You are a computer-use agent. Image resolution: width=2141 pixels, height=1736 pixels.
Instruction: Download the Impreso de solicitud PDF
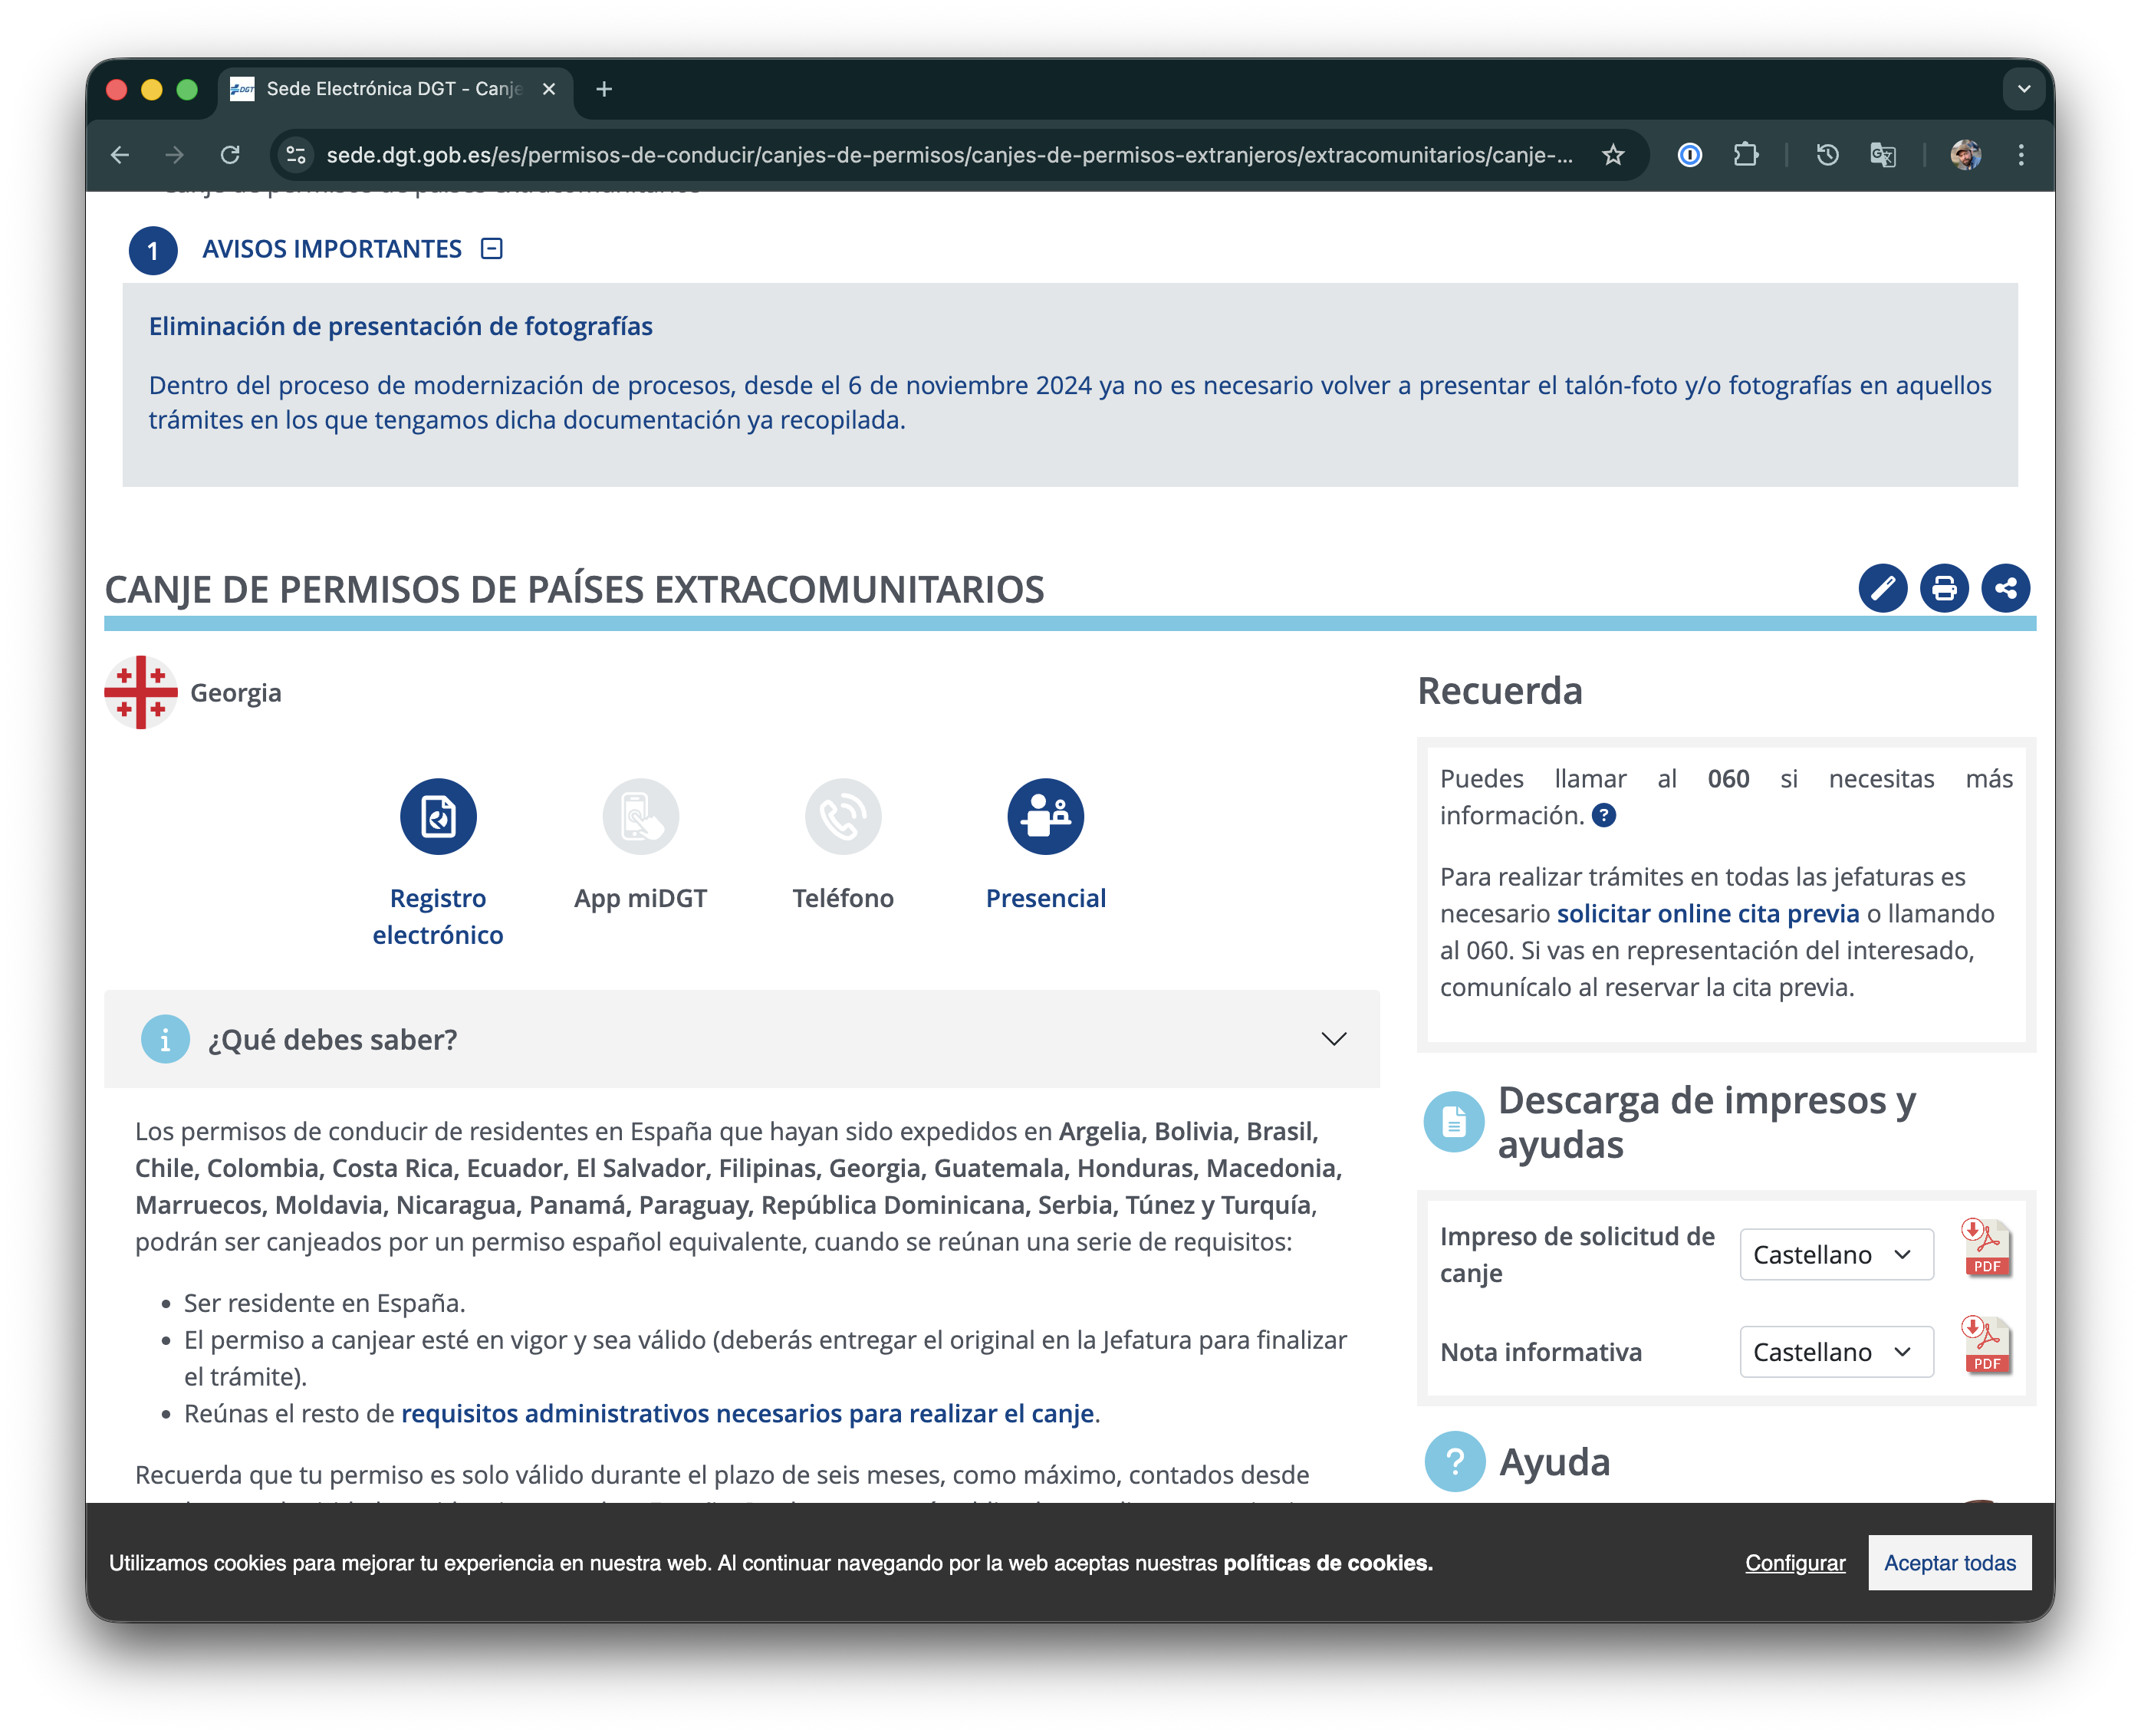pos(1986,1249)
